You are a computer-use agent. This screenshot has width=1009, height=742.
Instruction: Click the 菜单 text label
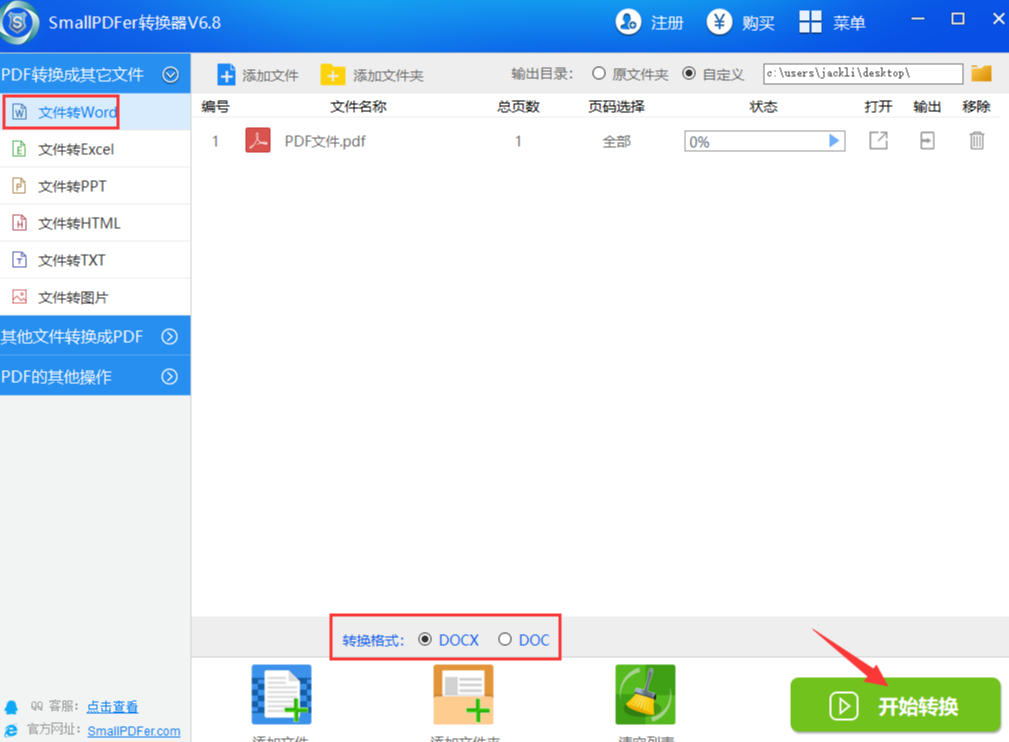(849, 23)
